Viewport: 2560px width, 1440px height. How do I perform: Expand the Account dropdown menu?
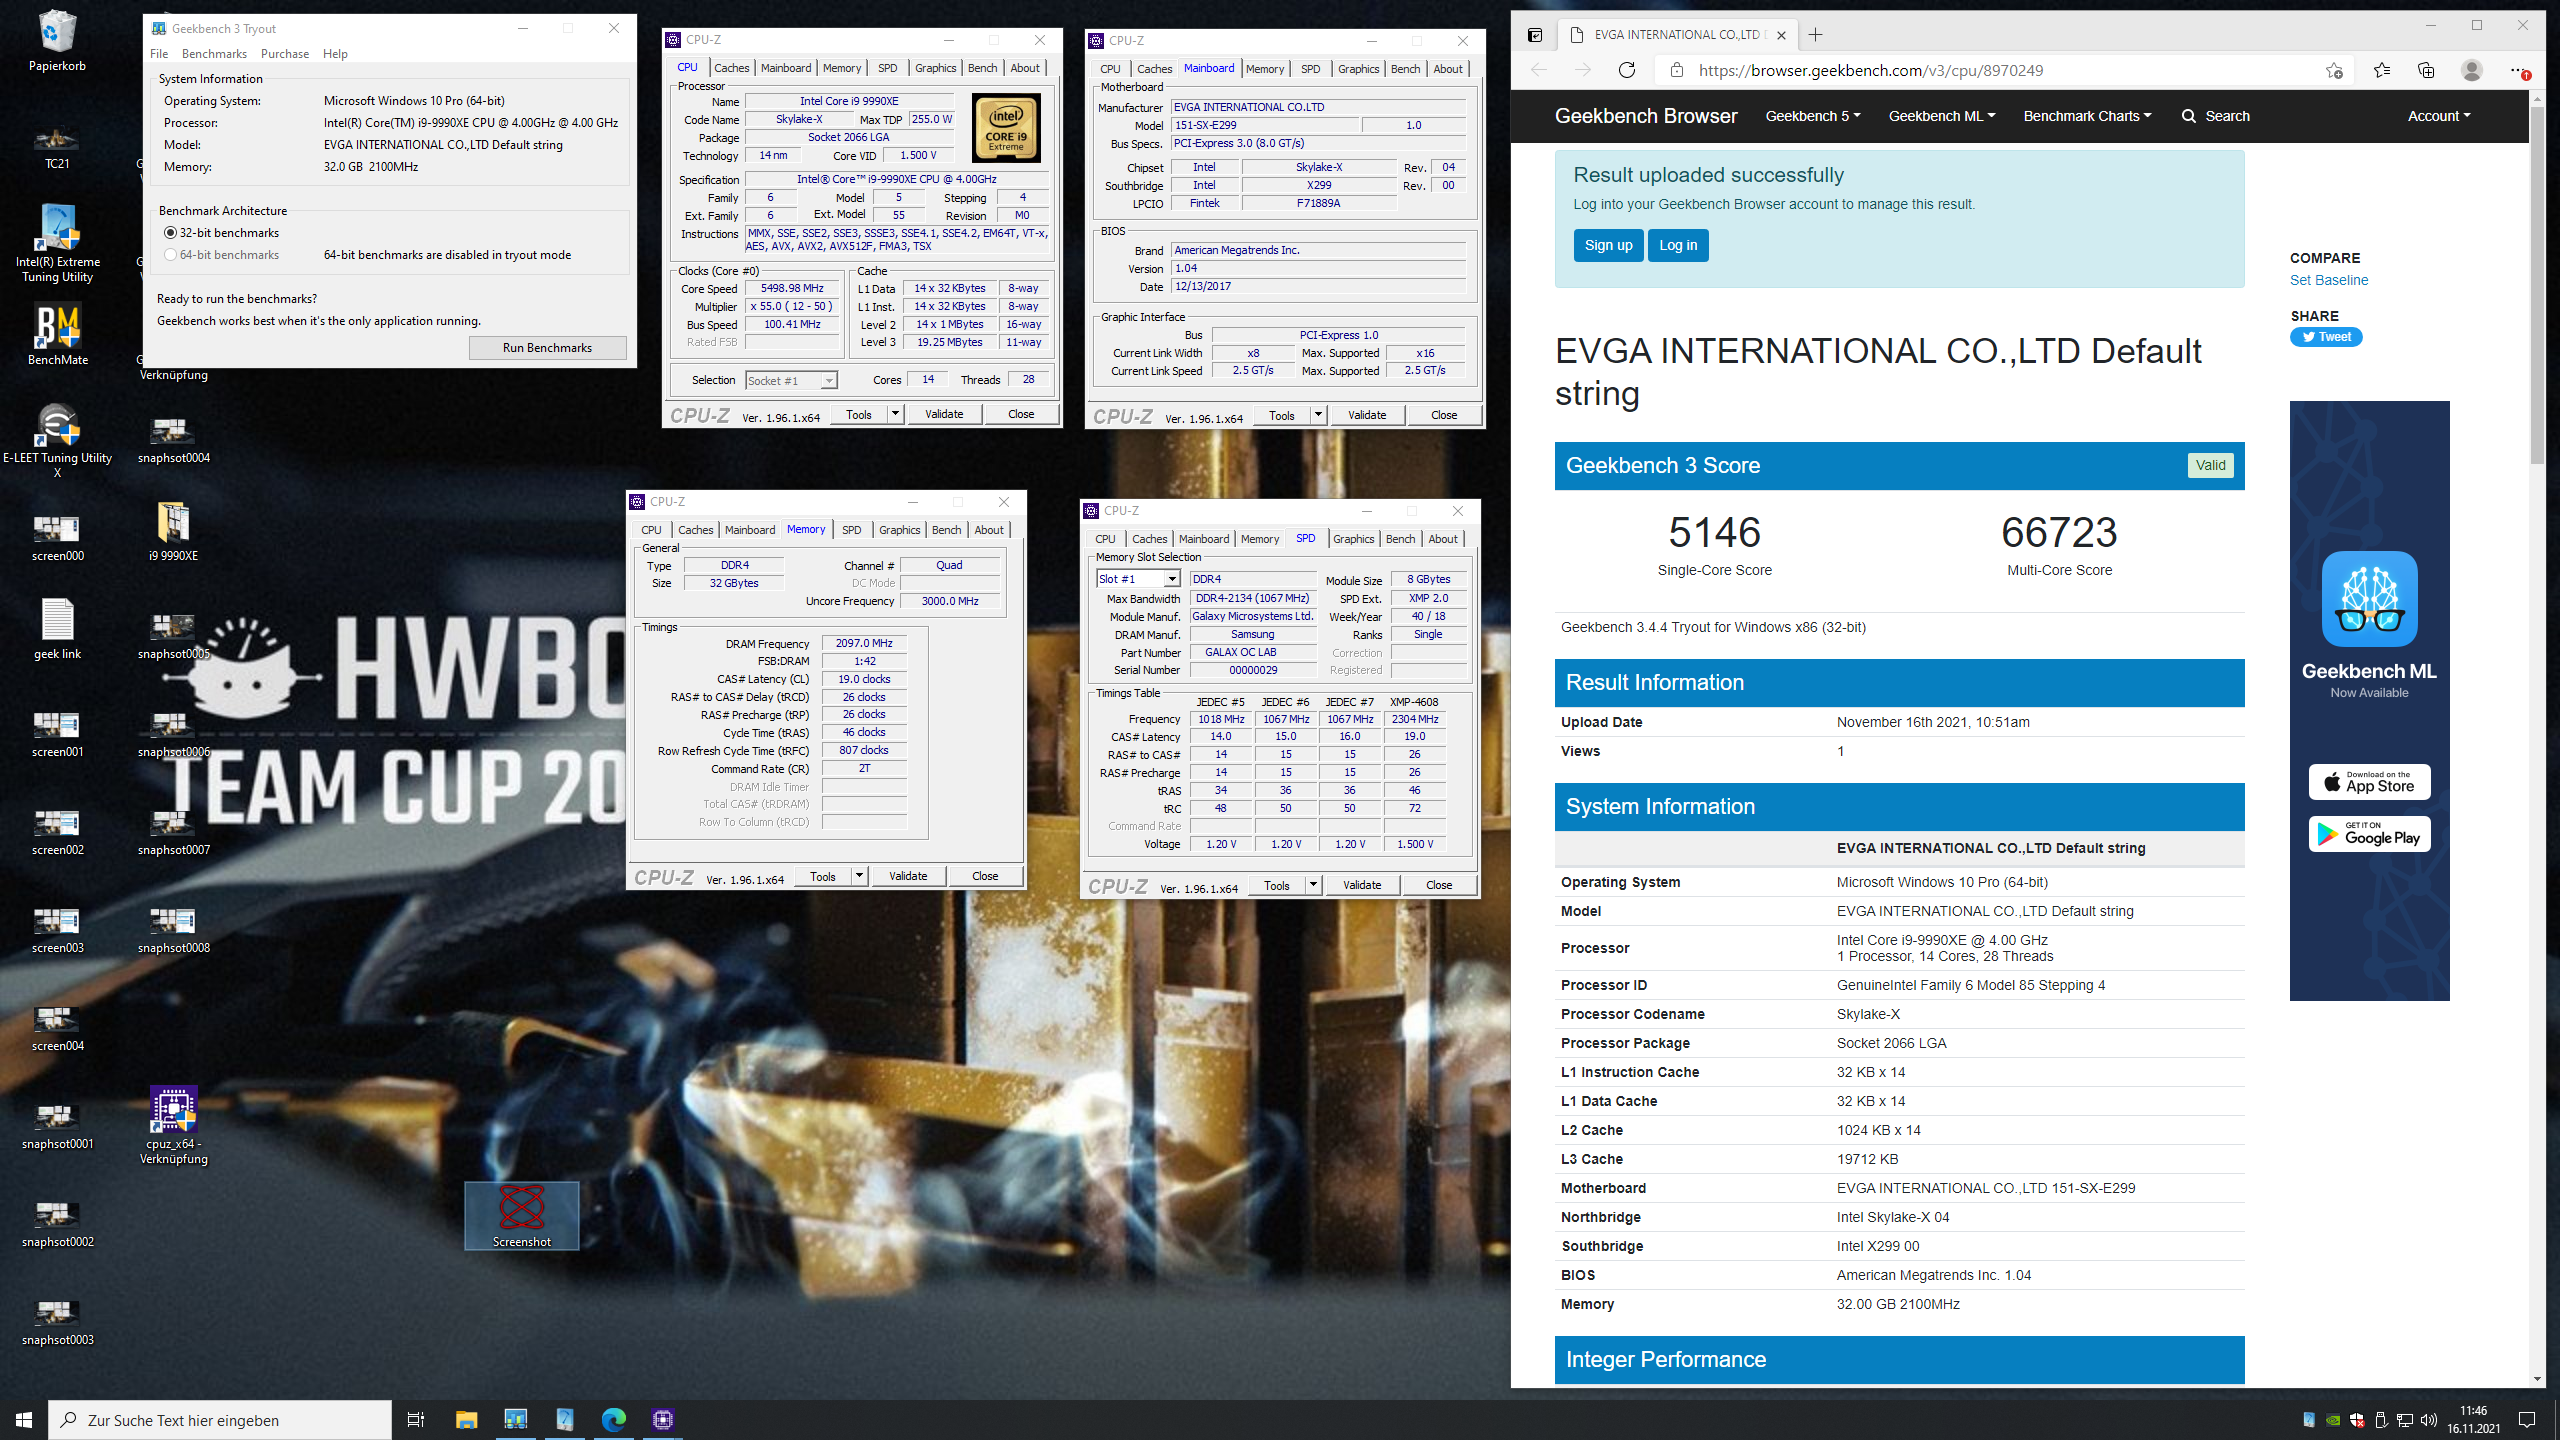click(x=2438, y=116)
